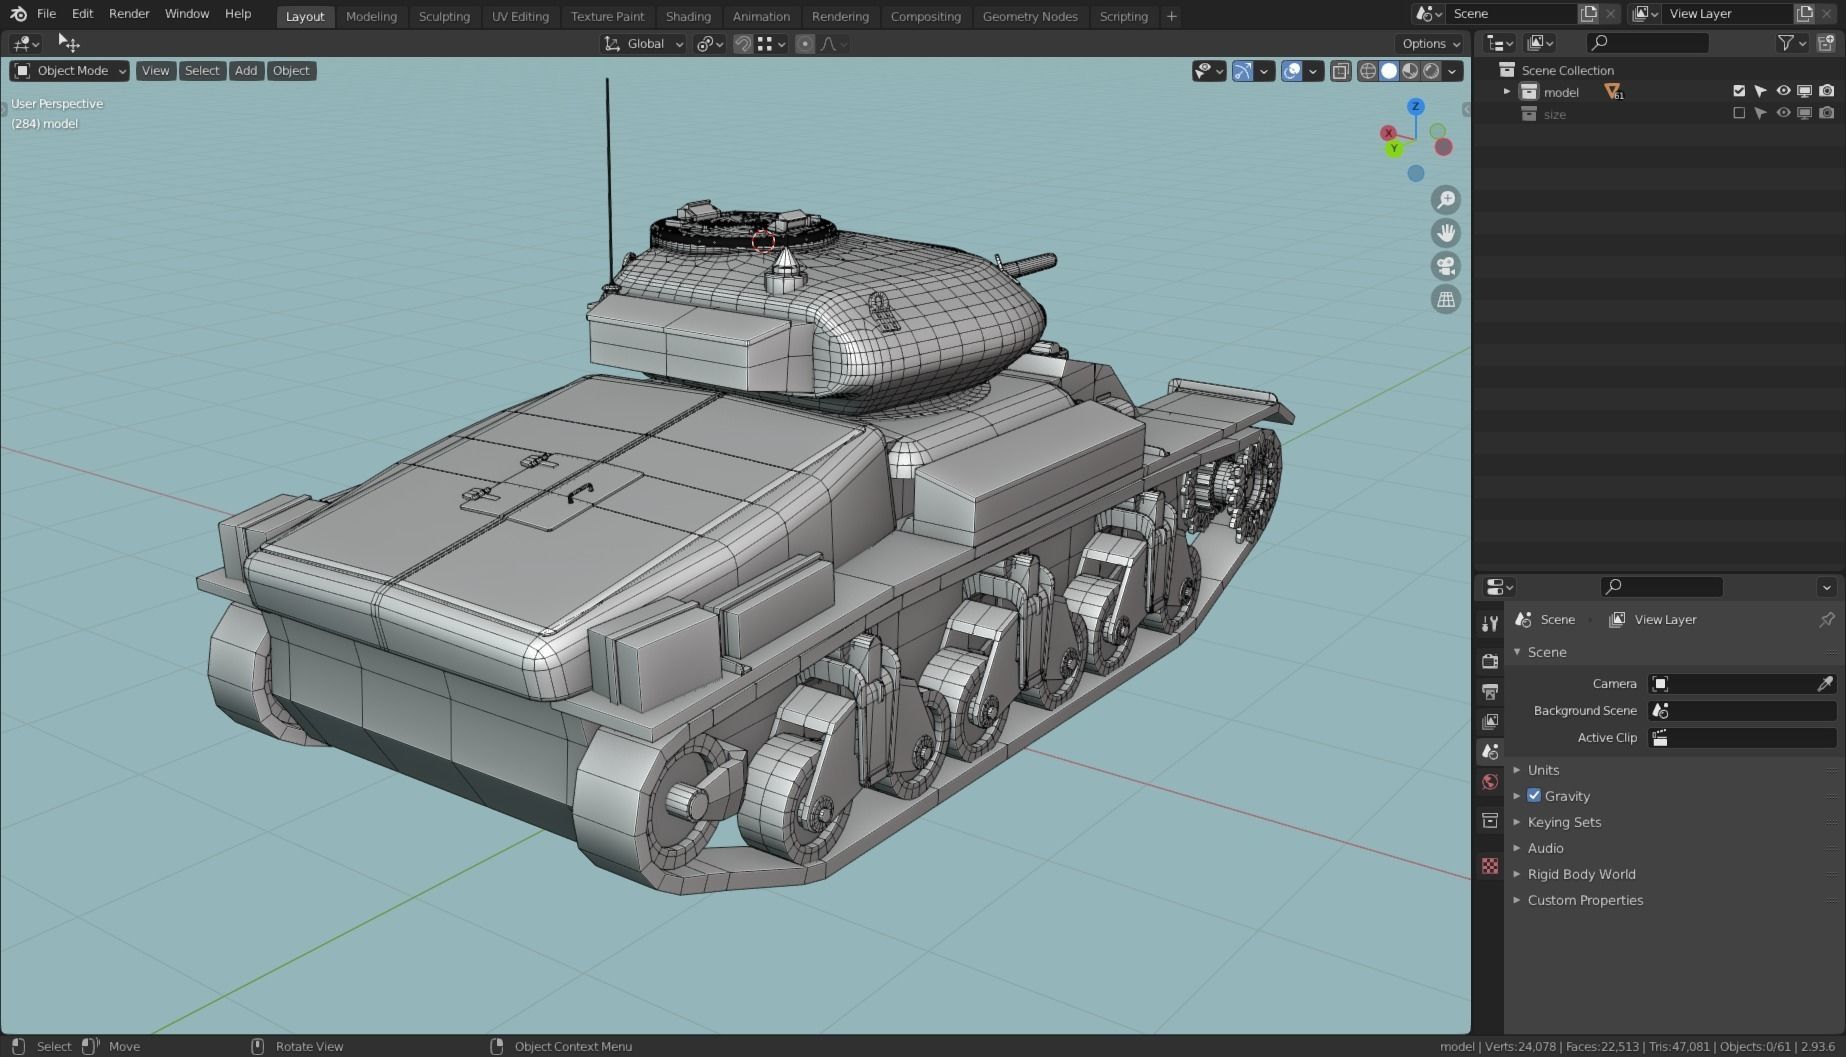The image size is (1846, 1057).
Task: Toggle the camera view button
Action: pos(1446,266)
